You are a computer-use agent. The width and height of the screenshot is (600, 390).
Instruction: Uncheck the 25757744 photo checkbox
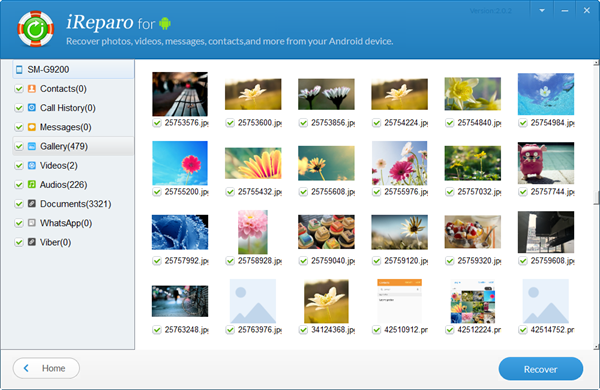(523, 192)
